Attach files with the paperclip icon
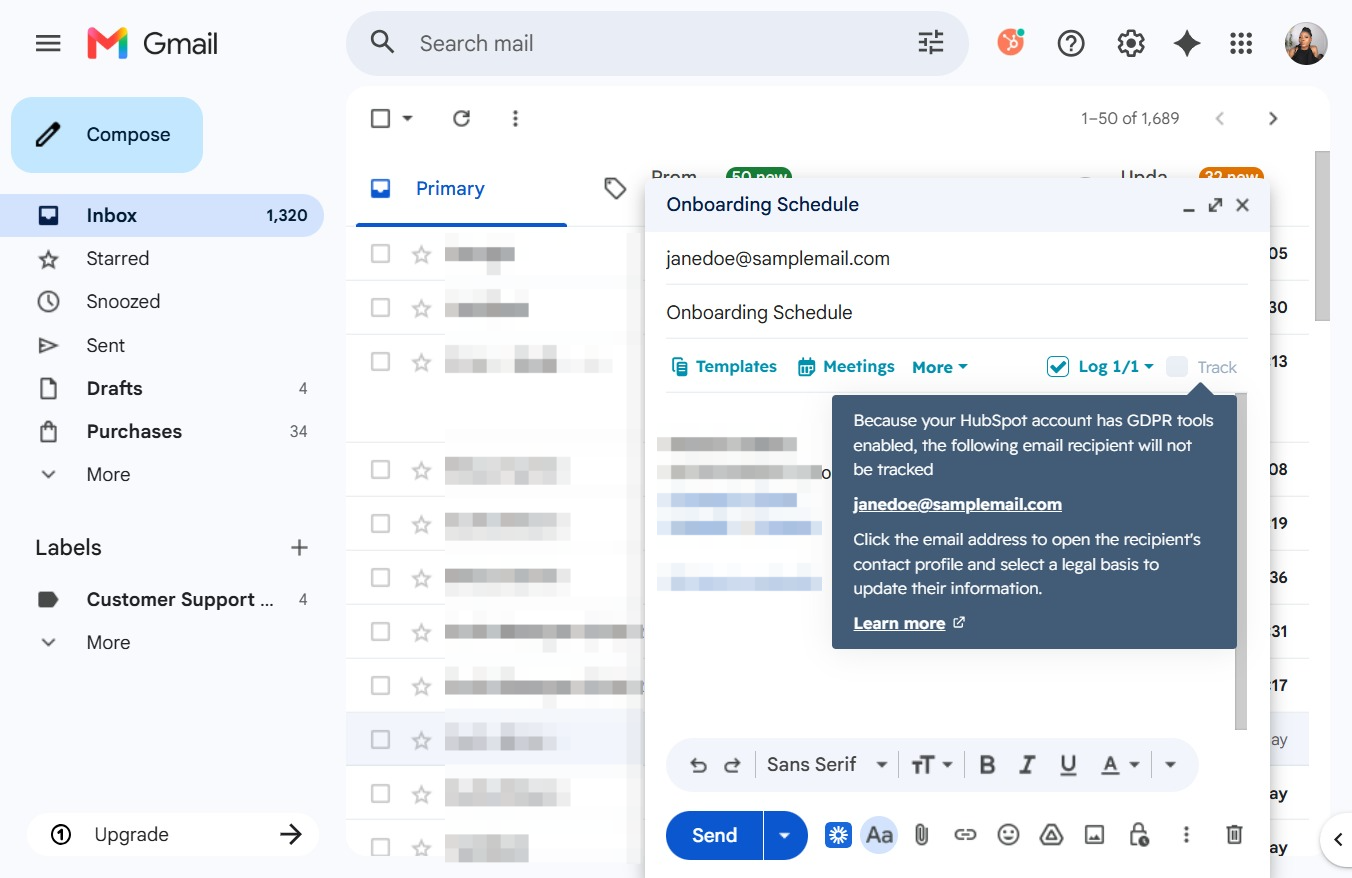The height and width of the screenshot is (878, 1352). click(922, 835)
